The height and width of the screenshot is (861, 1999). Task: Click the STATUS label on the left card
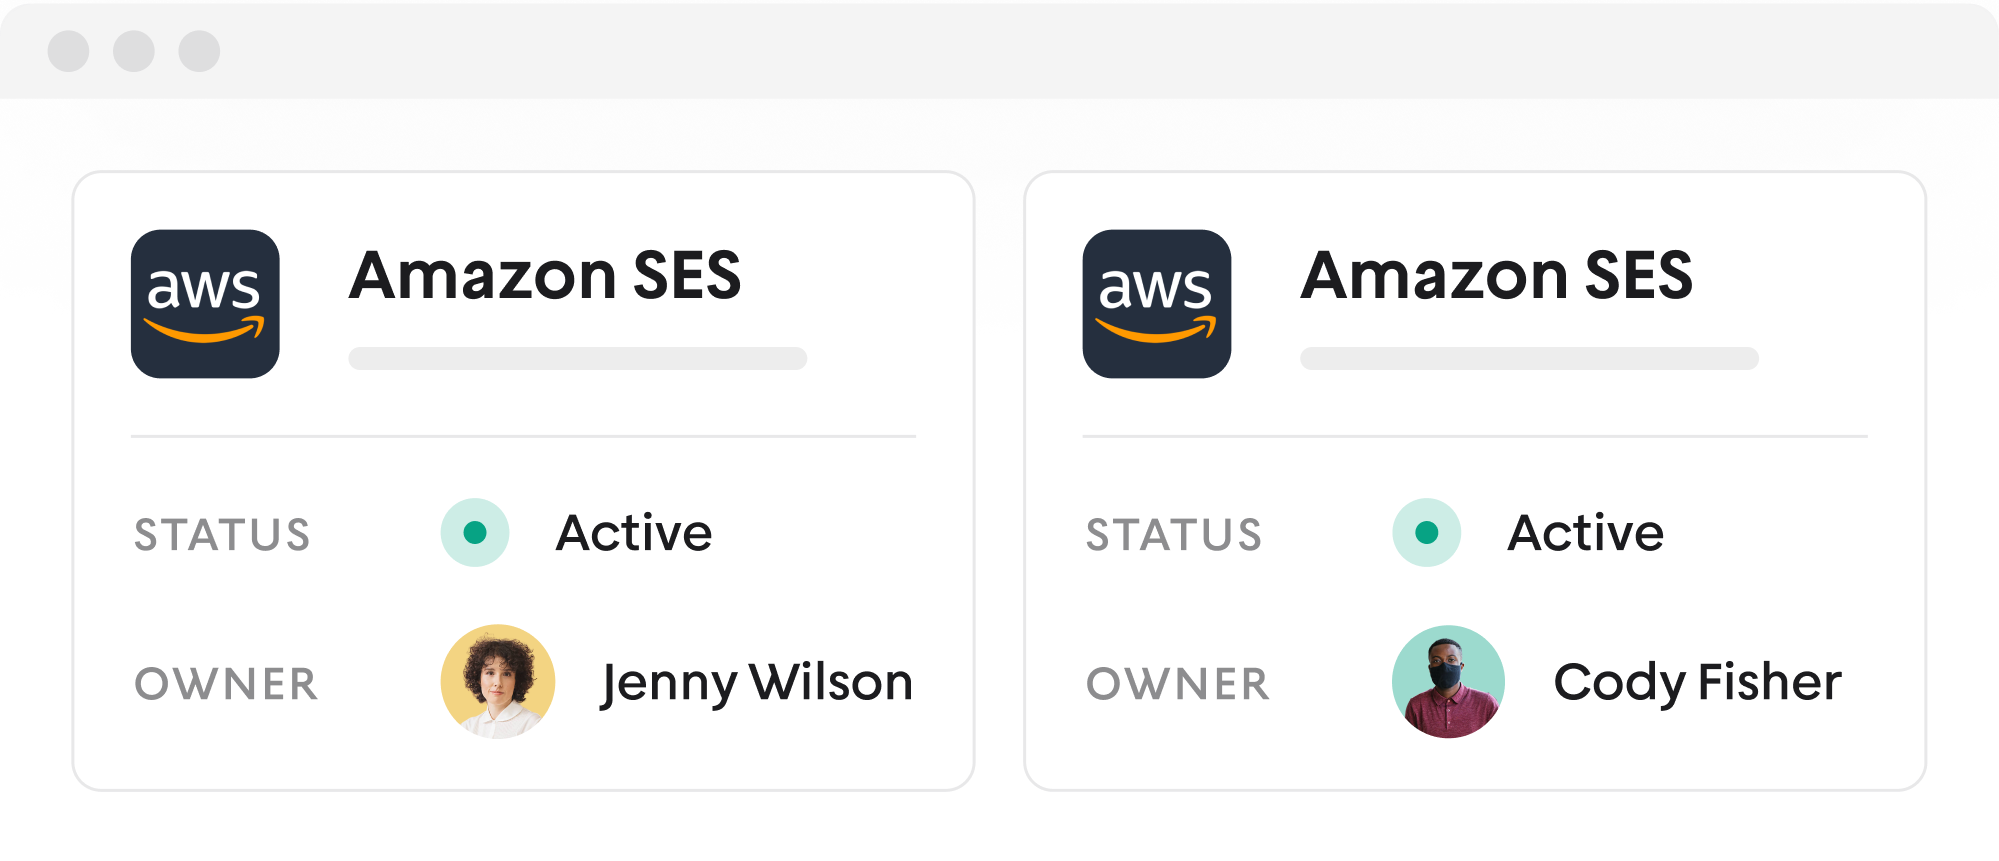(222, 535)
